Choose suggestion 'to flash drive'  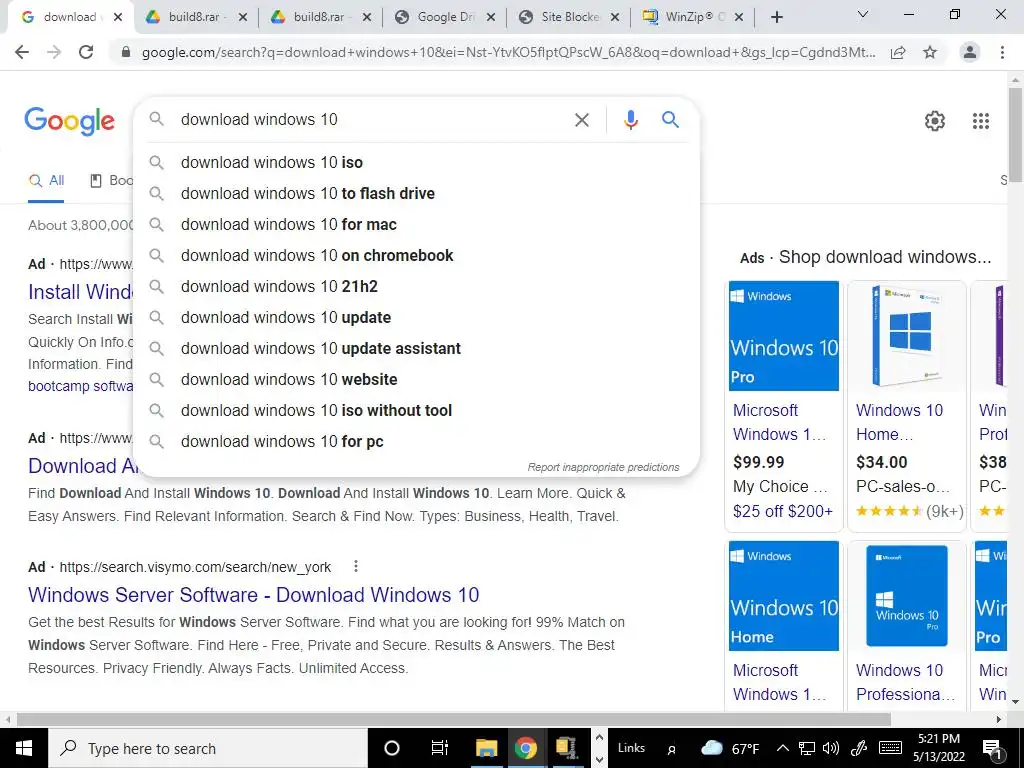[416, 193]
